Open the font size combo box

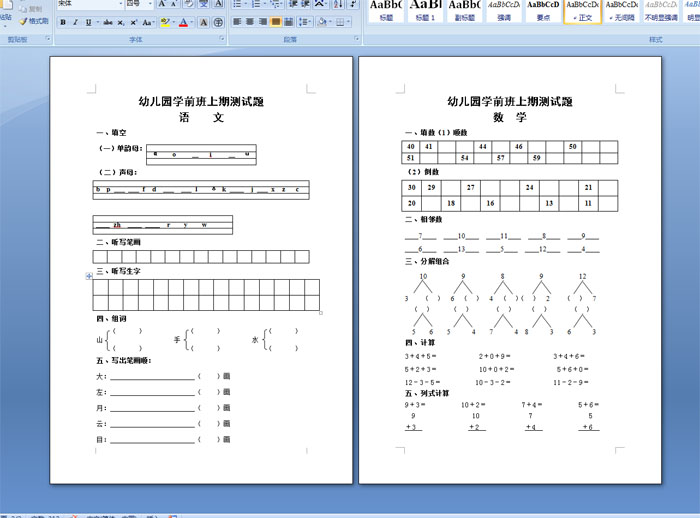coord(139,4)
